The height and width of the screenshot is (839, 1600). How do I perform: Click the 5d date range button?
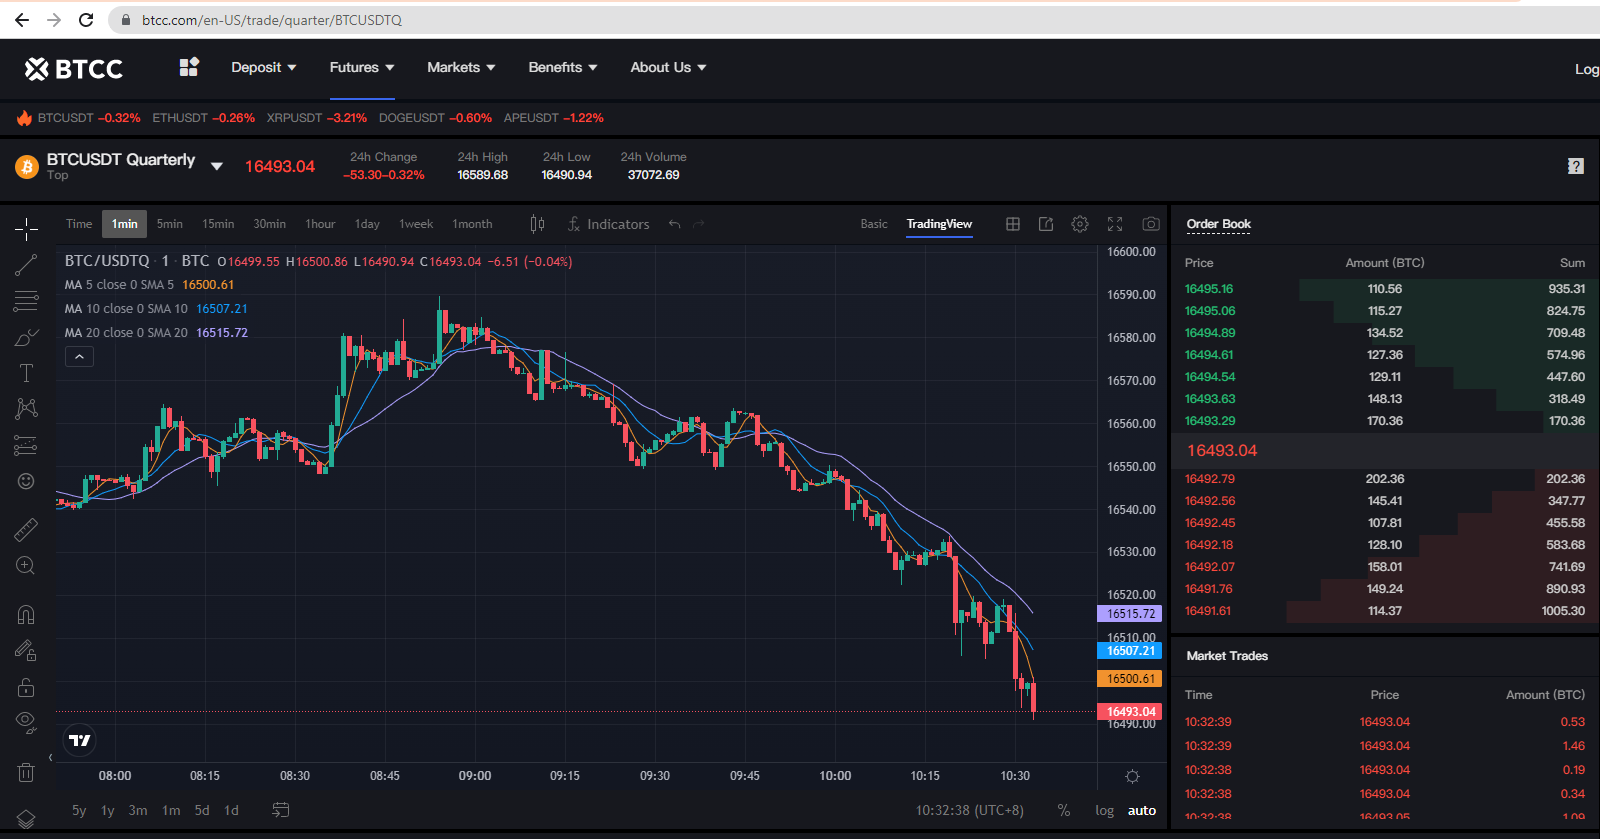202,810
